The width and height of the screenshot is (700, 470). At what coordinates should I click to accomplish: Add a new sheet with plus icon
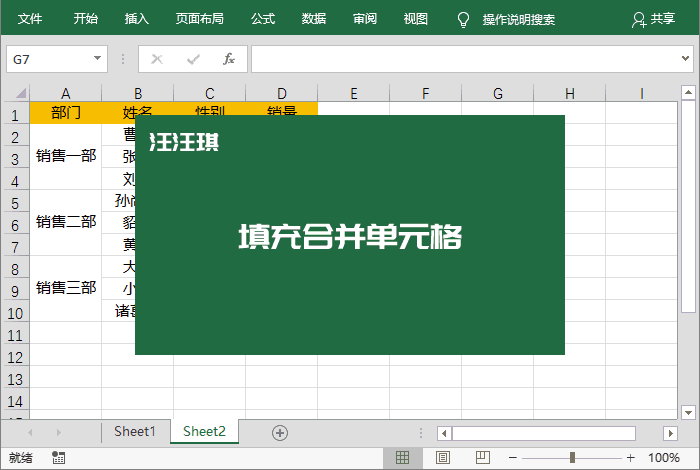280,432
